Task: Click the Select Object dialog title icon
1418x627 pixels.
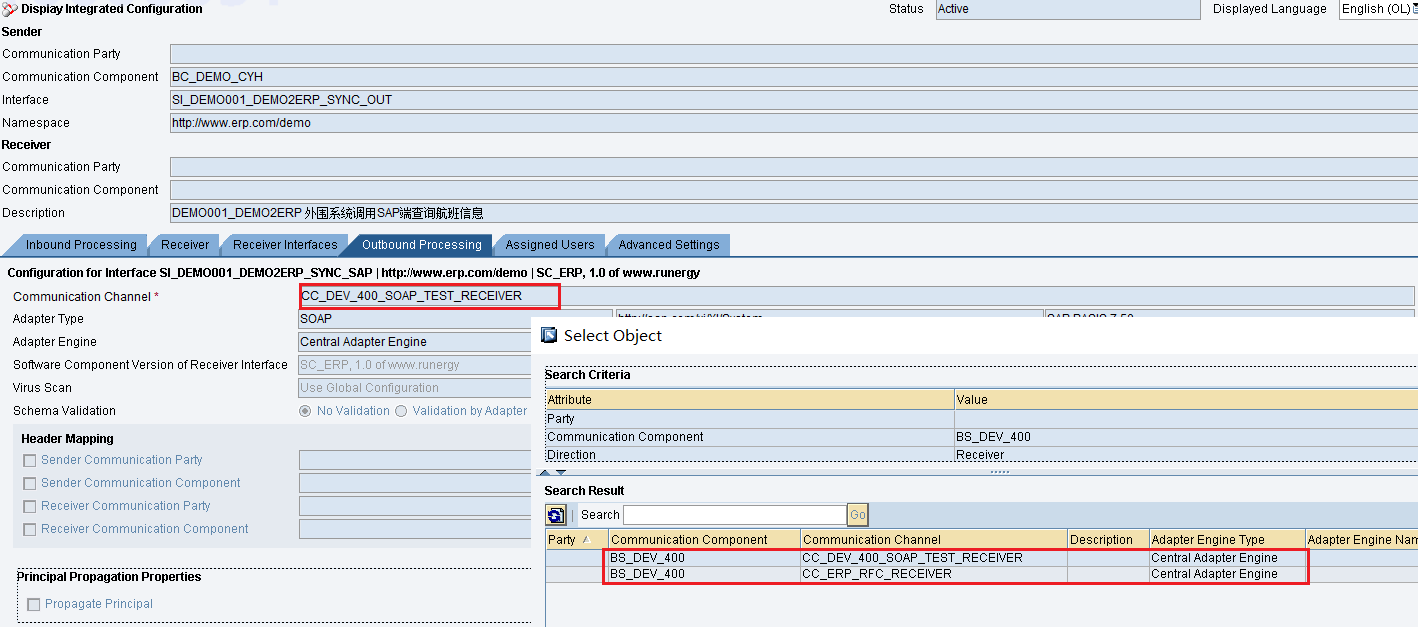Action: (549, 335)
